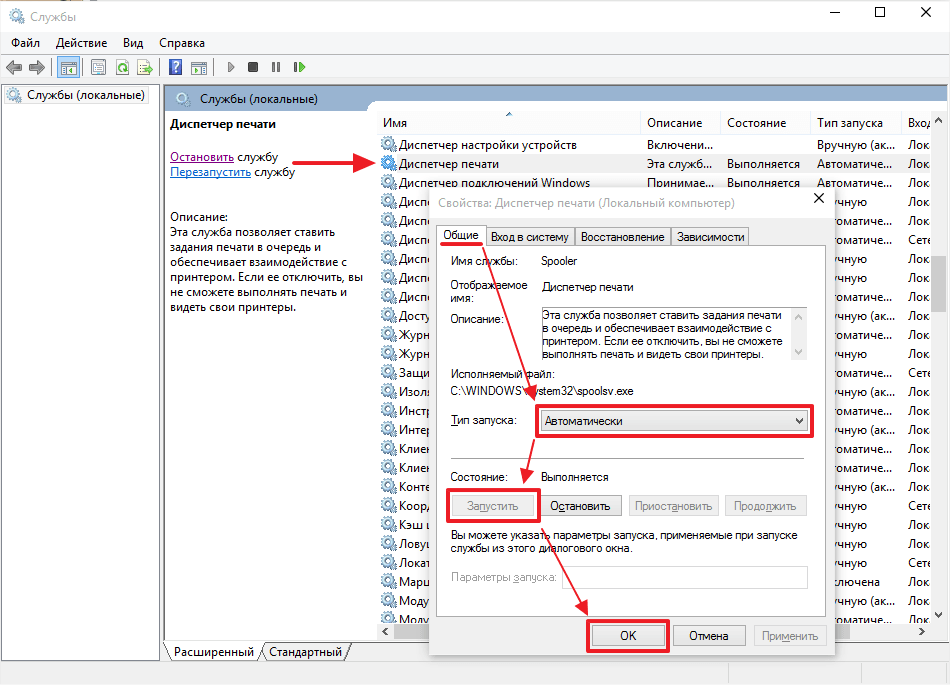Viewport: 950px width, 685px height.
Task: Click the Refresh toolbar icon
Action: pos(122,67)
